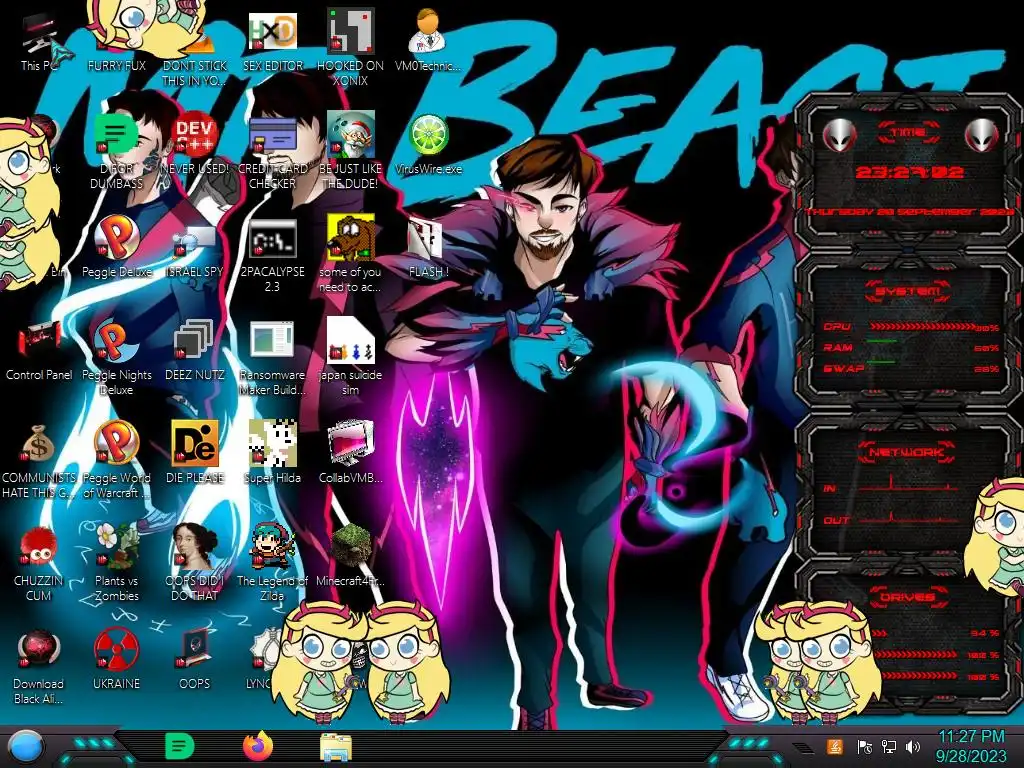Open the VM0Technic... desktop icon
1024x768 pixels.
coord(428,39)
